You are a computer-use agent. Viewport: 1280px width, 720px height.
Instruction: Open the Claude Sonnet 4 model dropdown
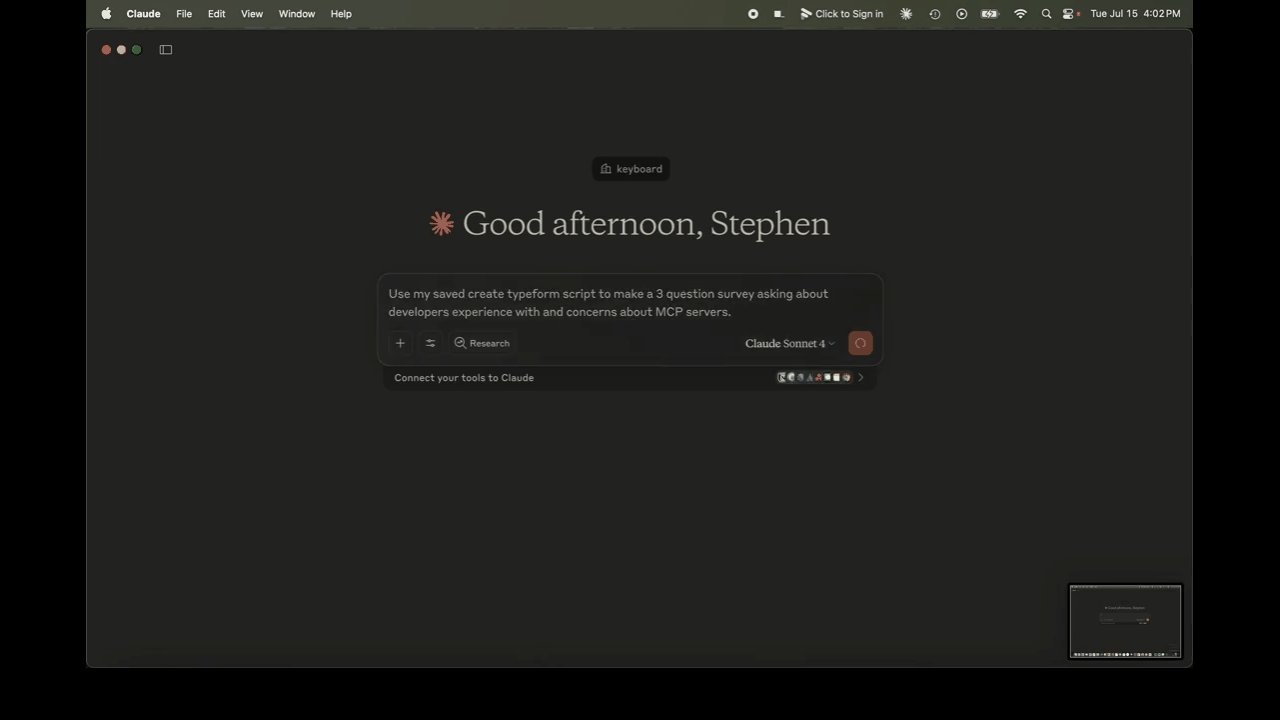click(x=789, y=343)
